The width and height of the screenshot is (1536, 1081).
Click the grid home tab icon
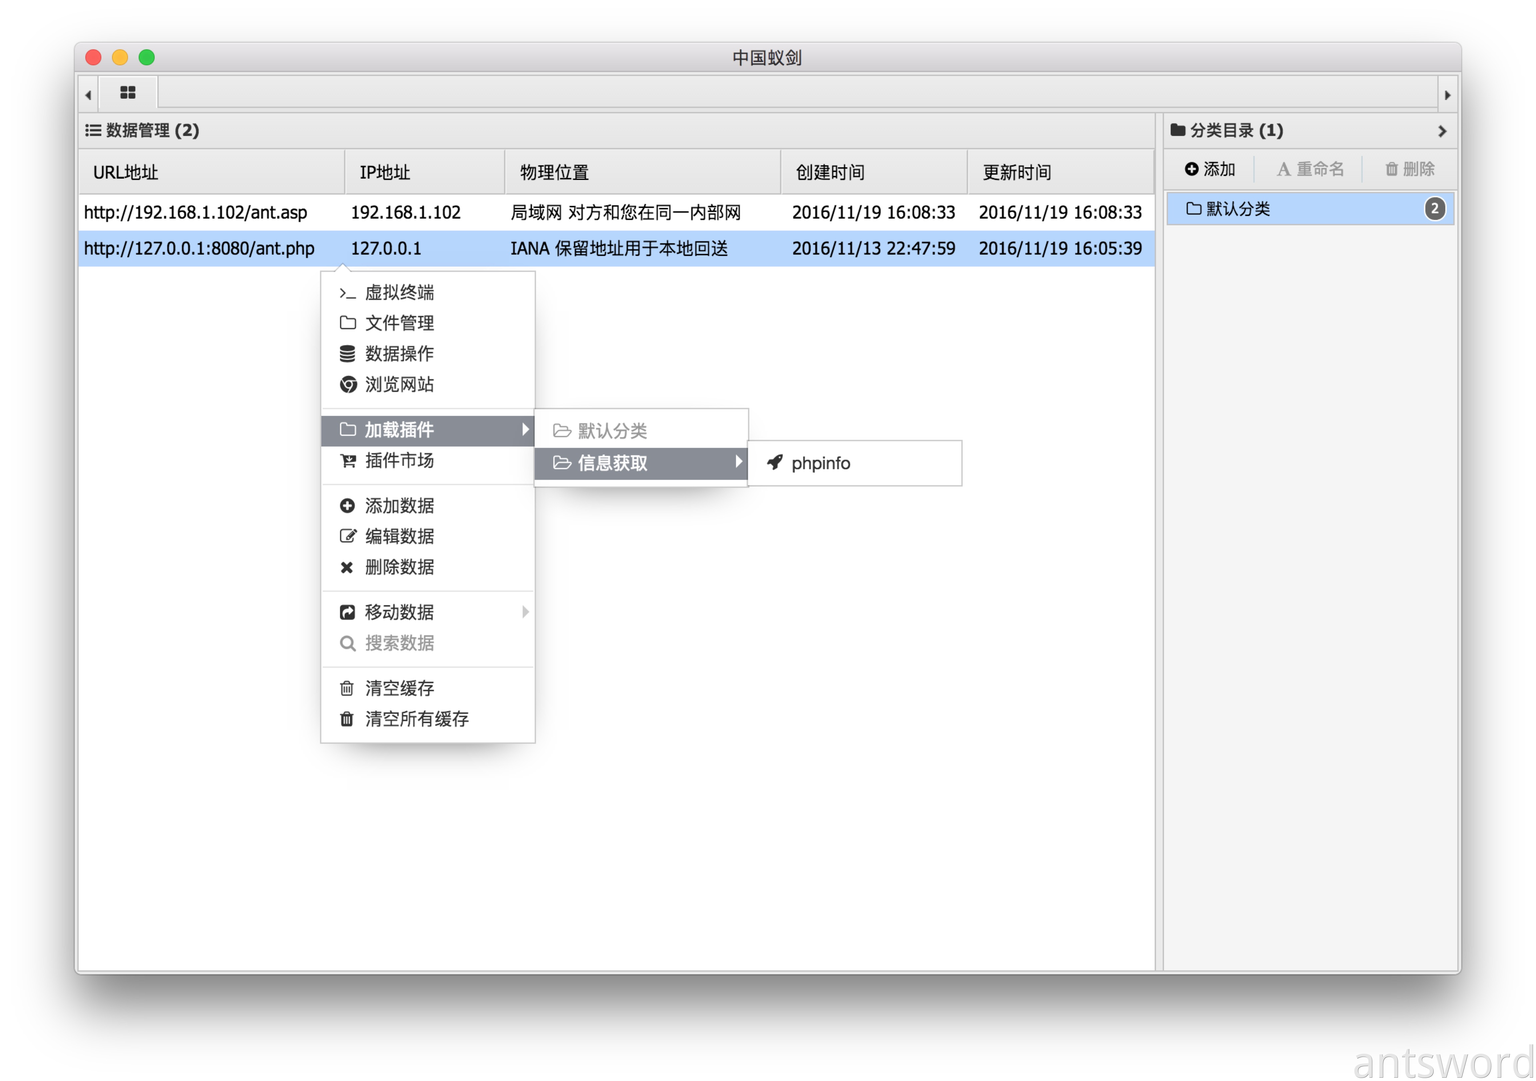coord(128,93)
